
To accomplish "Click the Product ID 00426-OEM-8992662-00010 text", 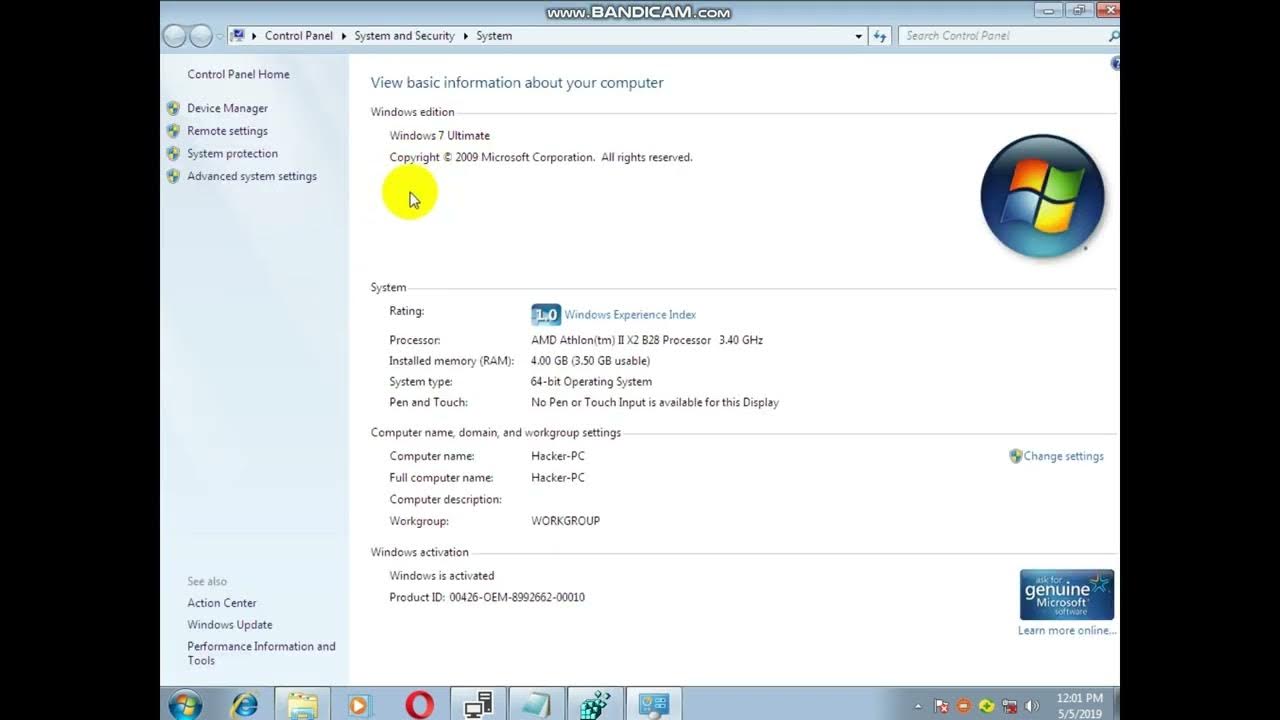I will pyautogui.click(x=487, y=598).
